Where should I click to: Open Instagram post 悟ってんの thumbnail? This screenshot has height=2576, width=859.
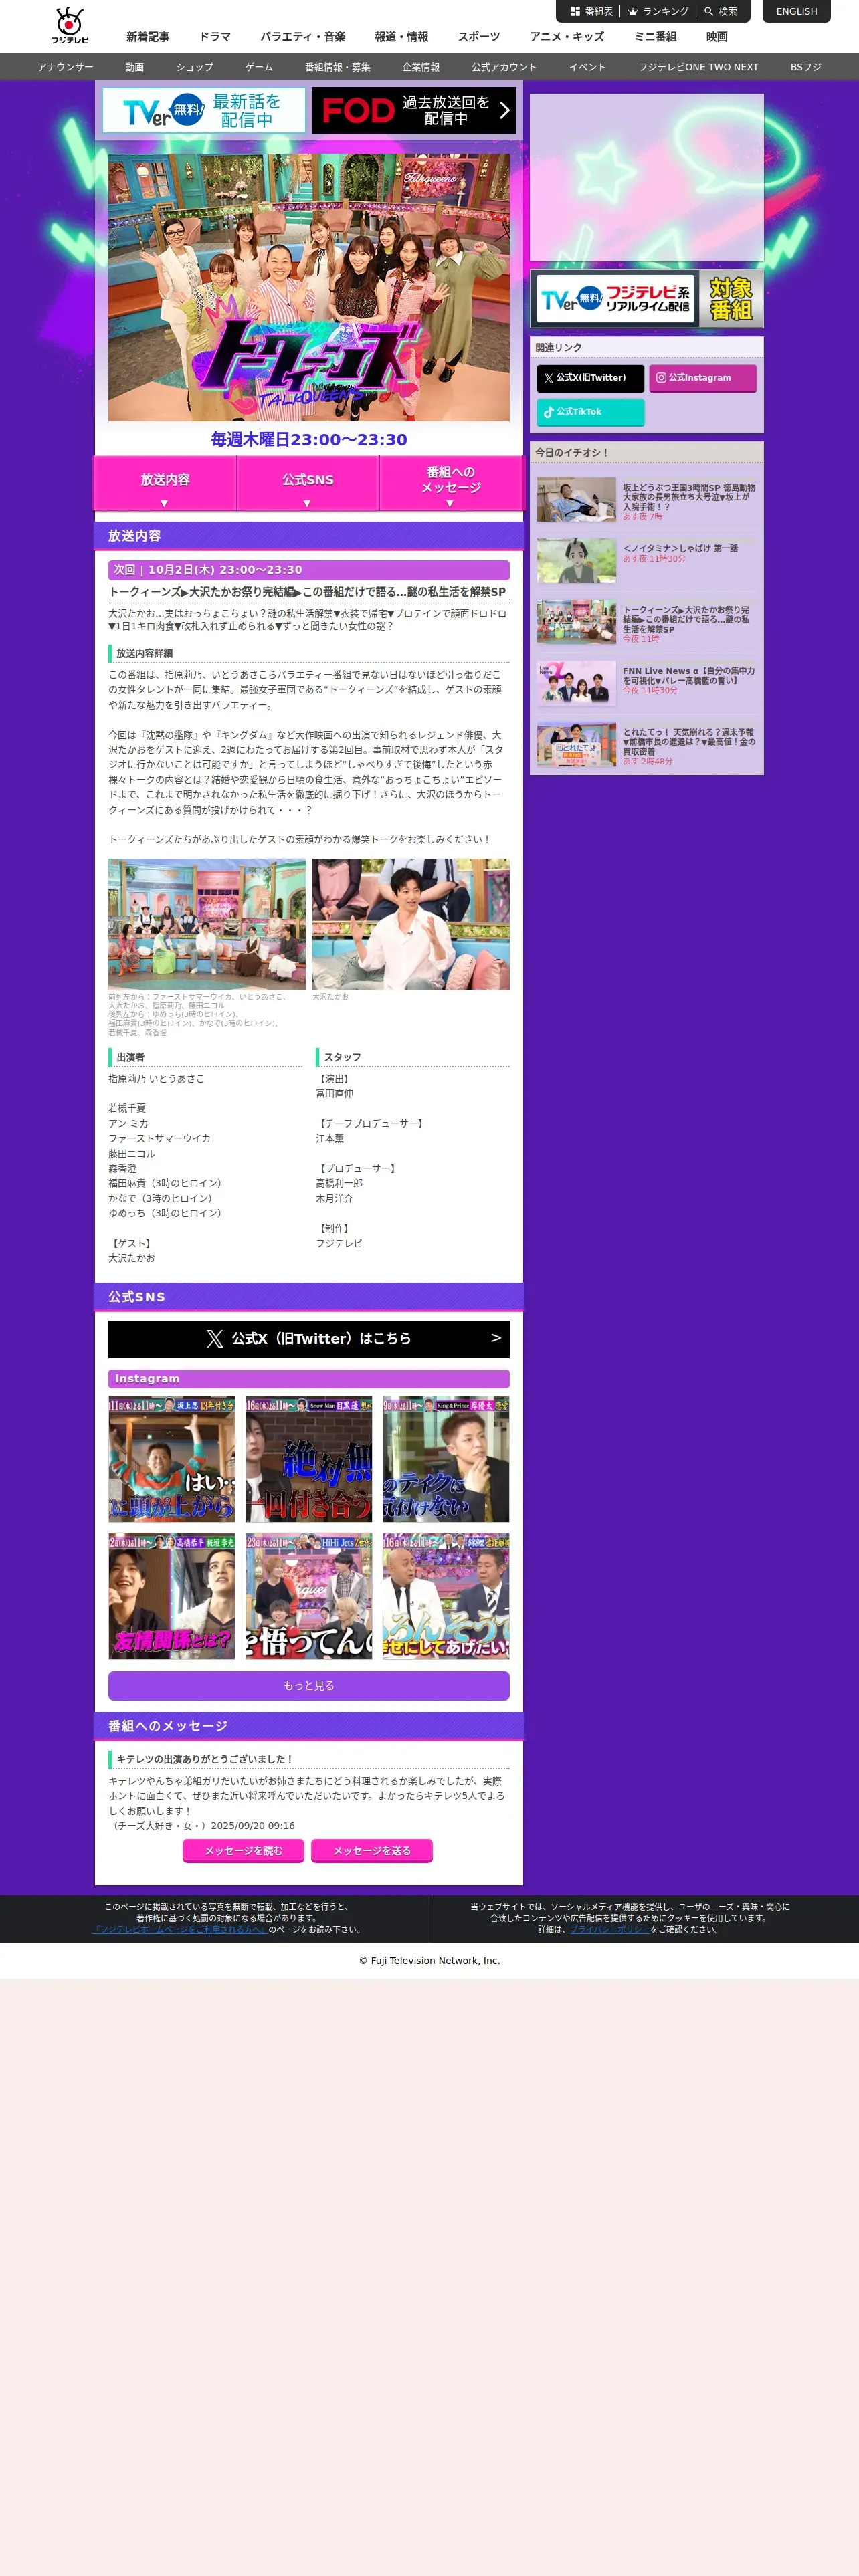[x=309, y=1596]
